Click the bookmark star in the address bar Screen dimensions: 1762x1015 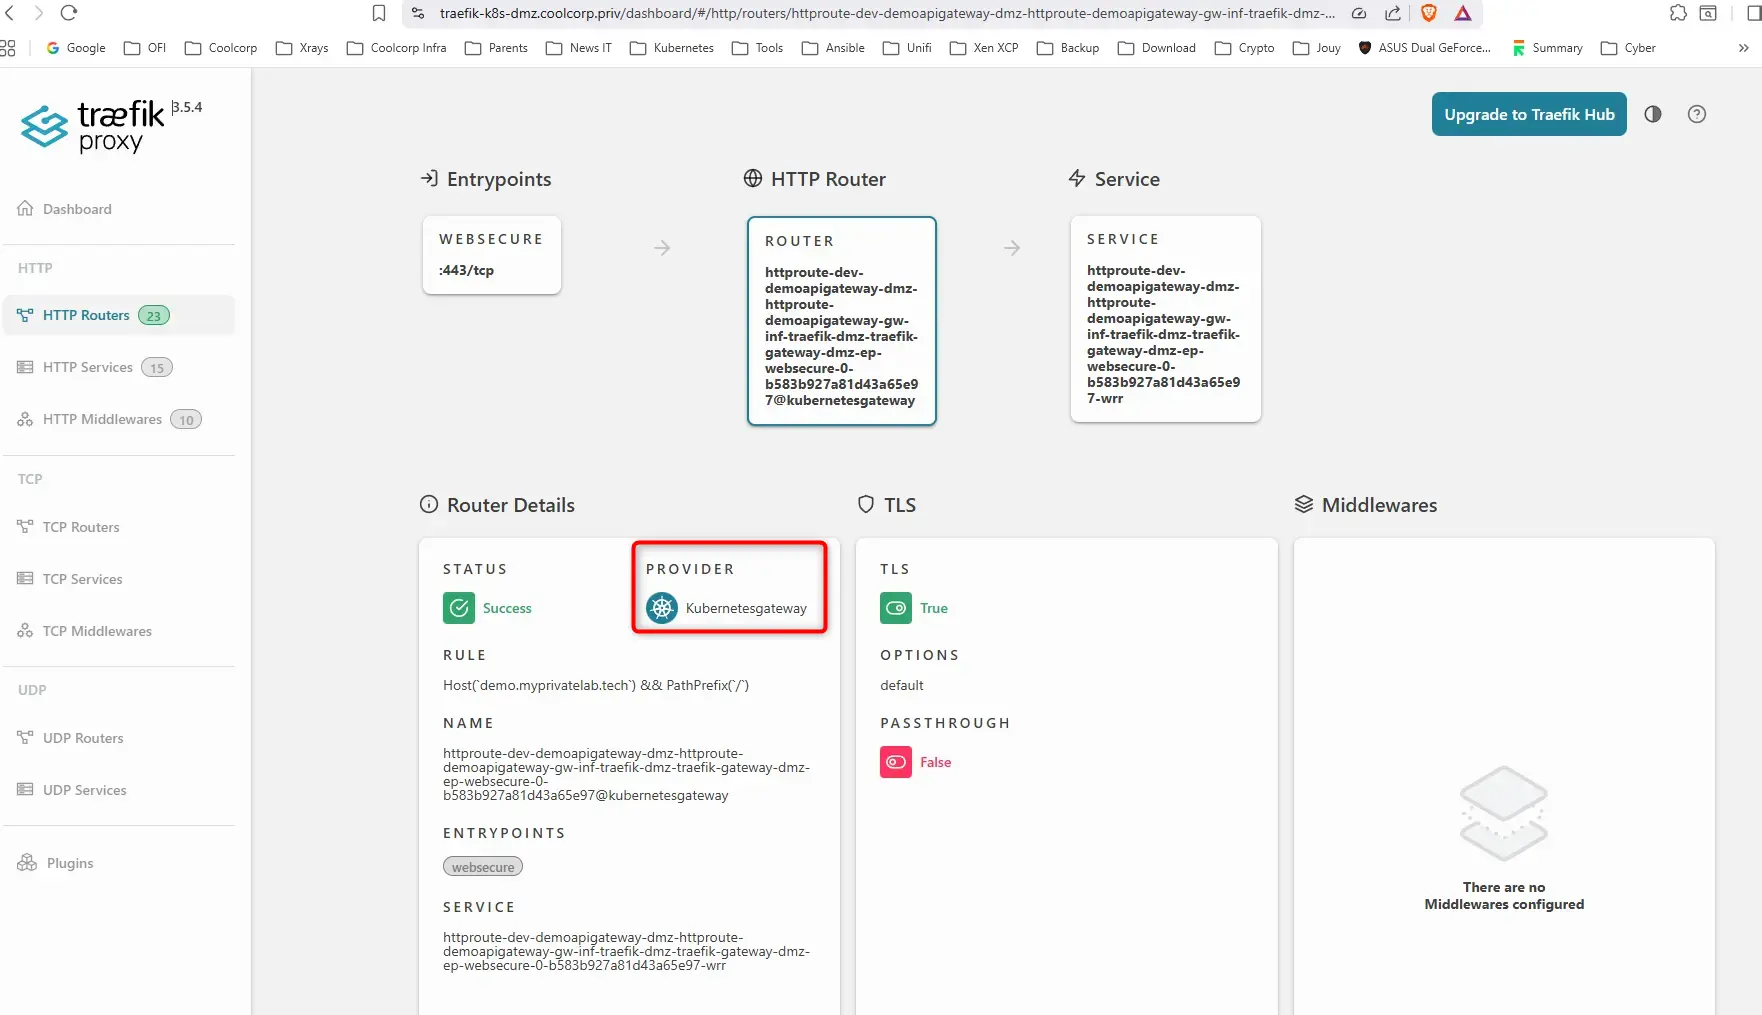[x=379, y=14]
